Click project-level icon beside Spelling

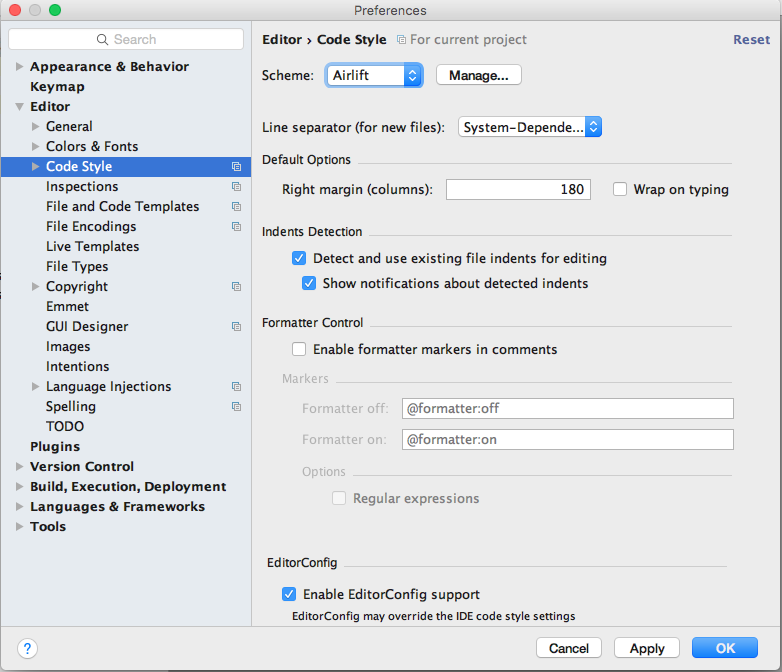(237, 407)
